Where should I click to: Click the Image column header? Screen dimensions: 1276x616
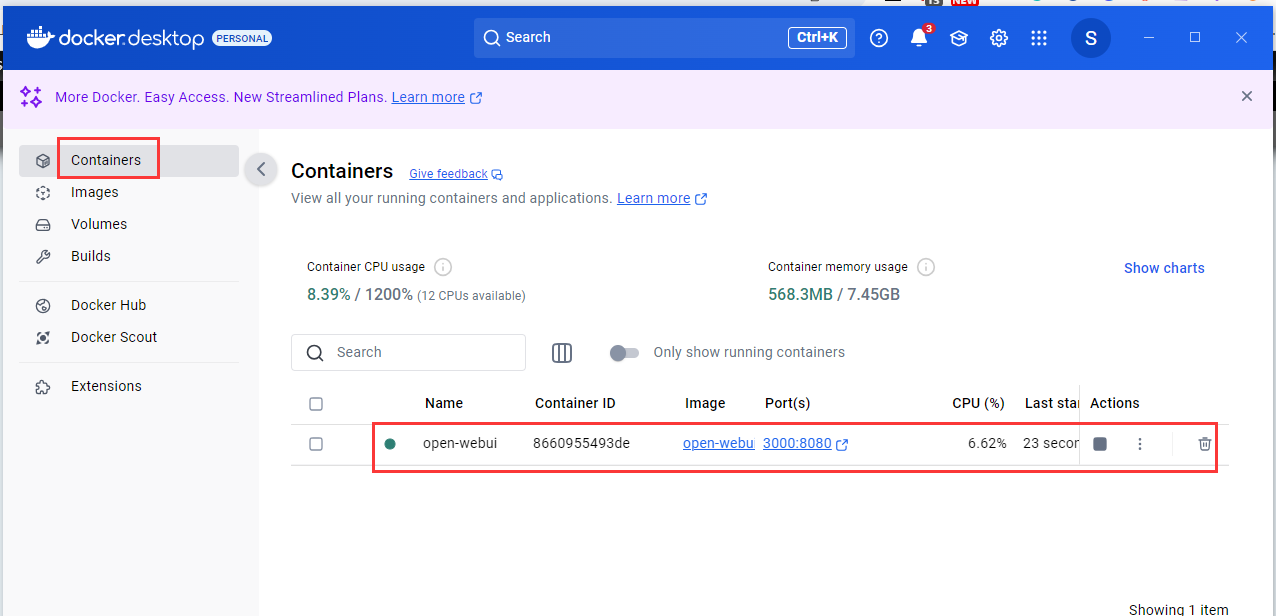coord(705,403)
